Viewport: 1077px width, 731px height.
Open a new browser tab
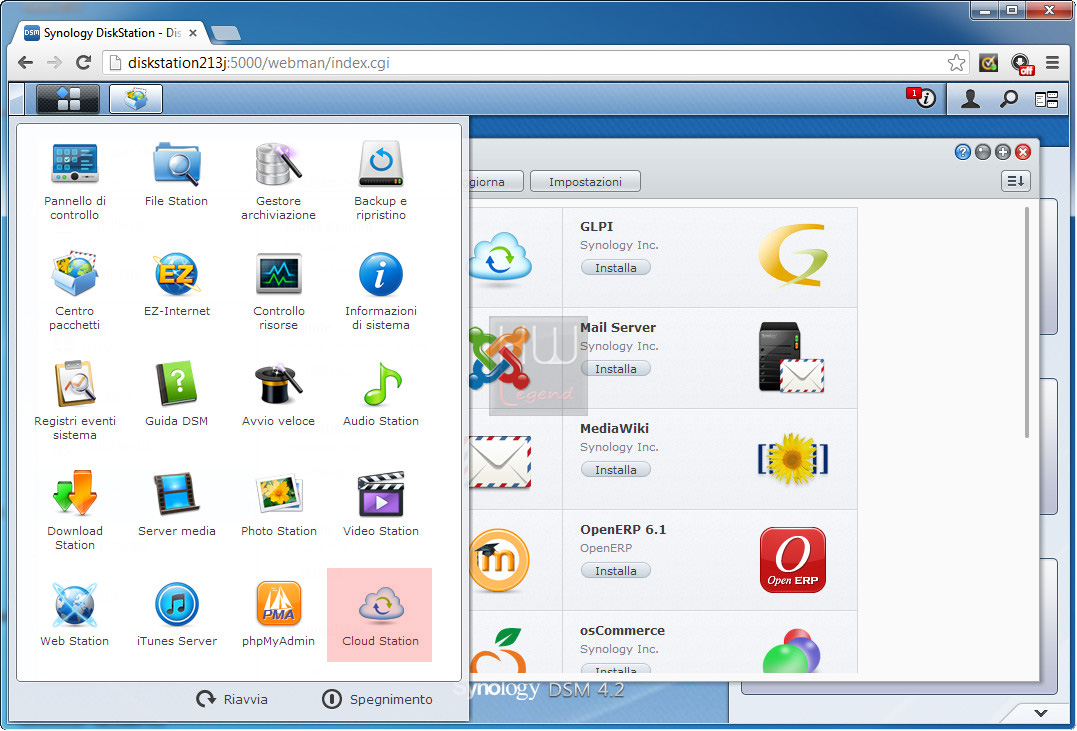coord(225,33)
